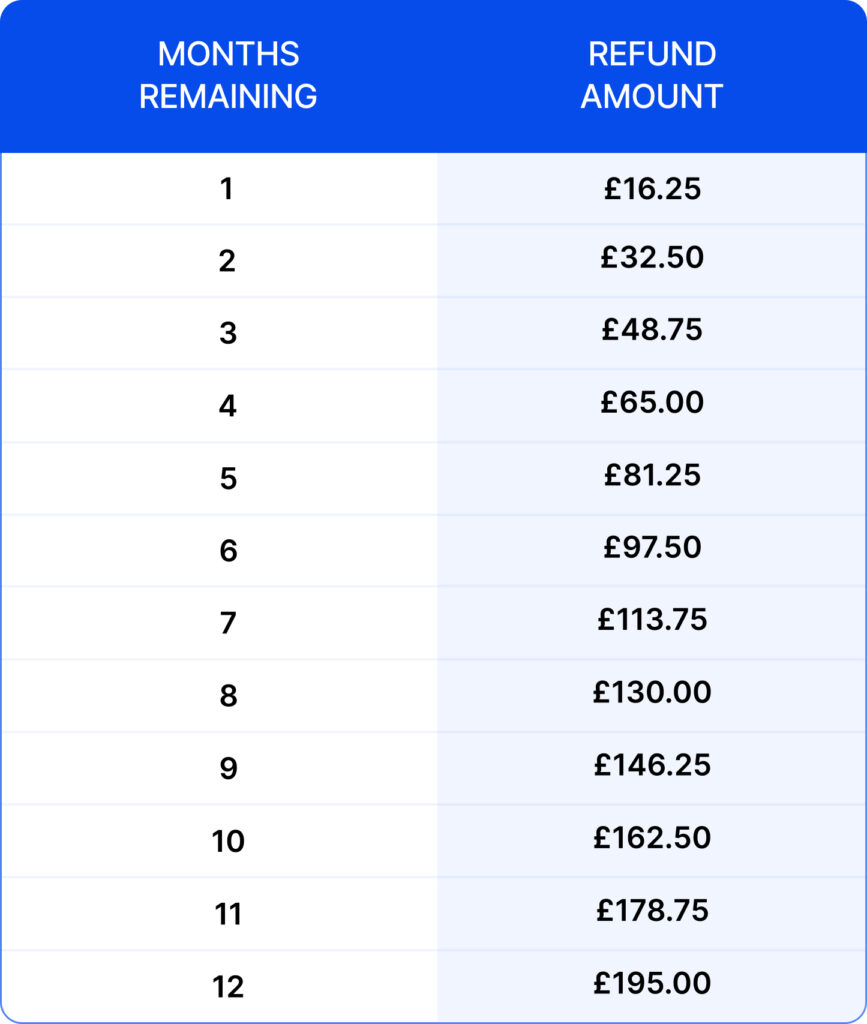Click the £65.00 refund cell
This screenshot has height=1024, width=867.
[x=652, y=402]
